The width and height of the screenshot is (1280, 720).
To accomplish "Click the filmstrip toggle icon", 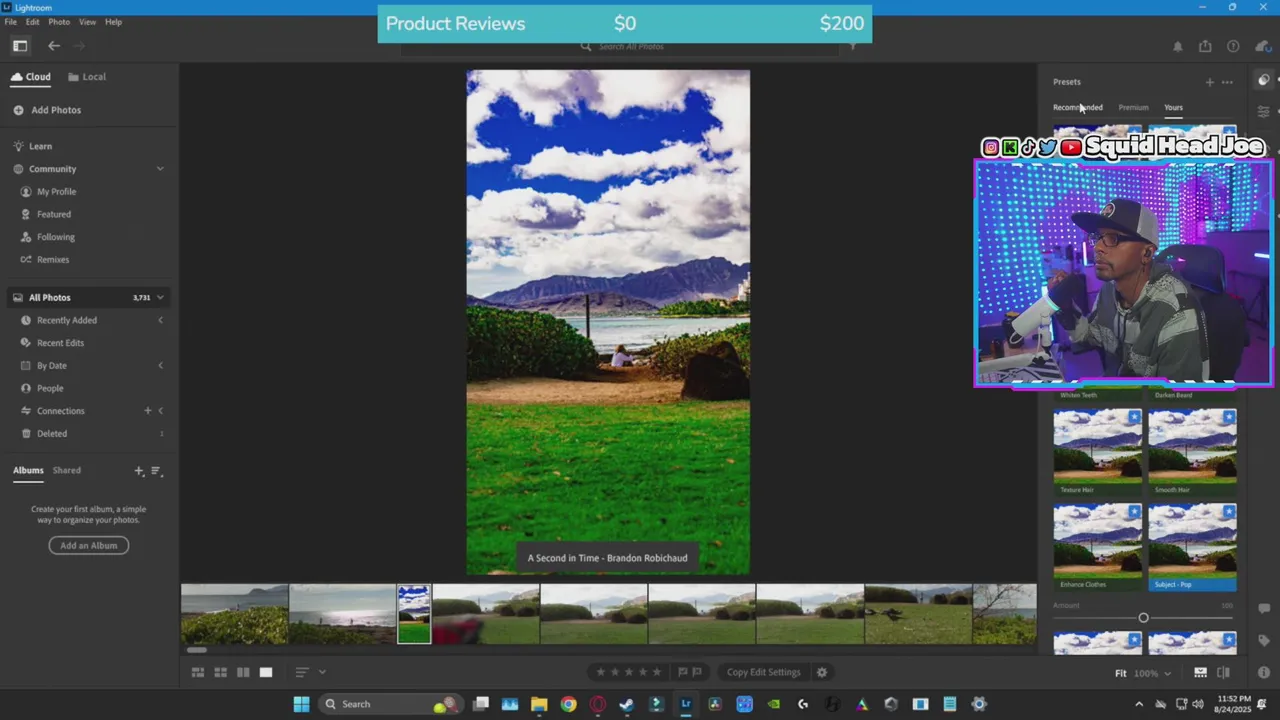I will tap(1200, 673).
